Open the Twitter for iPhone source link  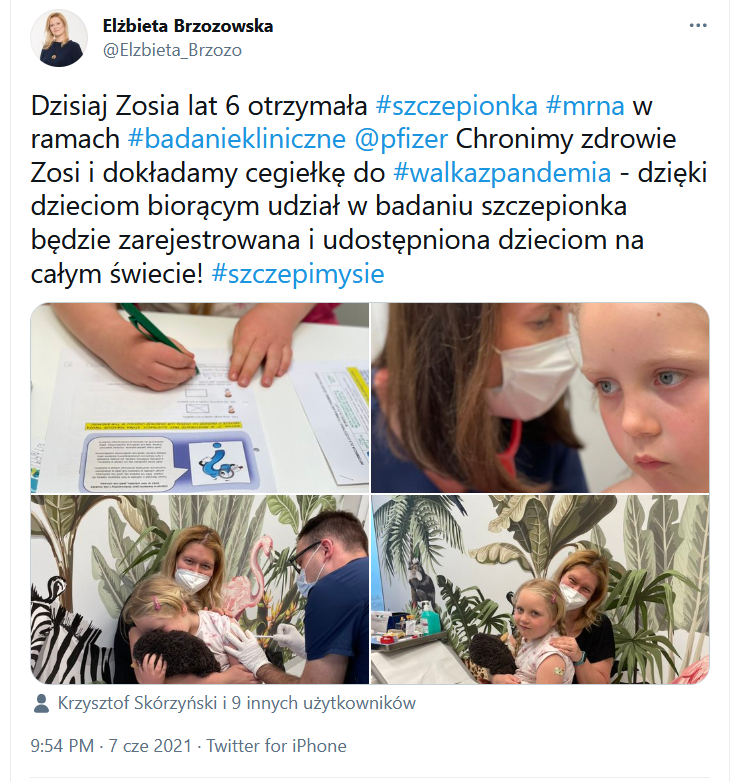pos(276,746)
